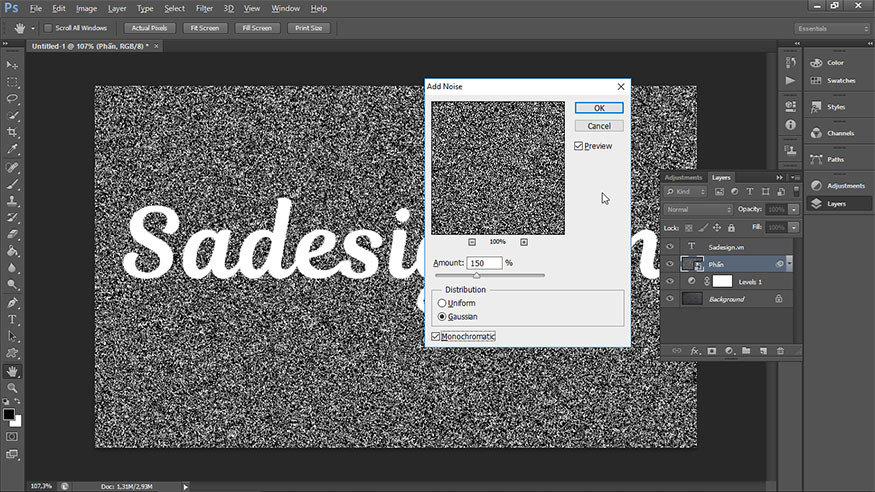Select the Horizontal Type tool
This screenshot has height=492, width=875.
pos(12,320)
